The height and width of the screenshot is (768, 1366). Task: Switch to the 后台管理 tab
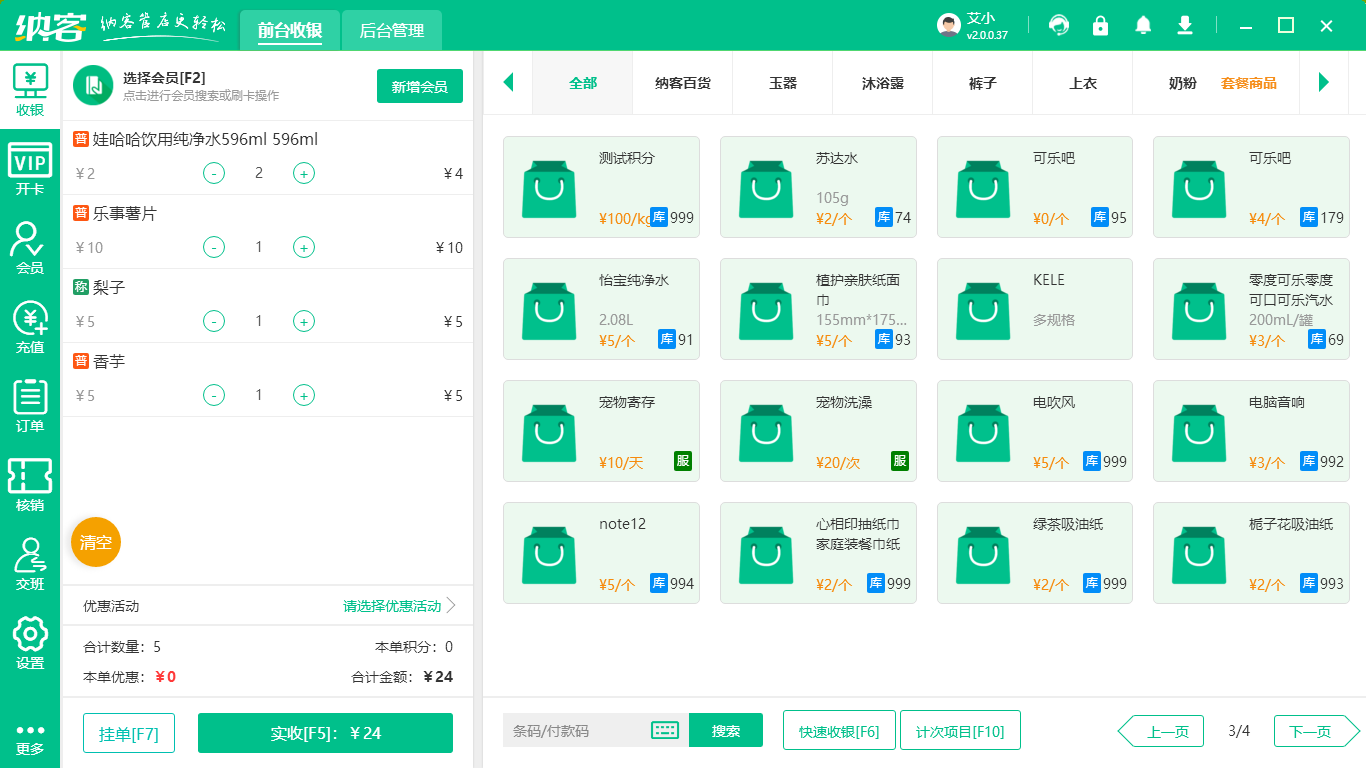(392, 30)
